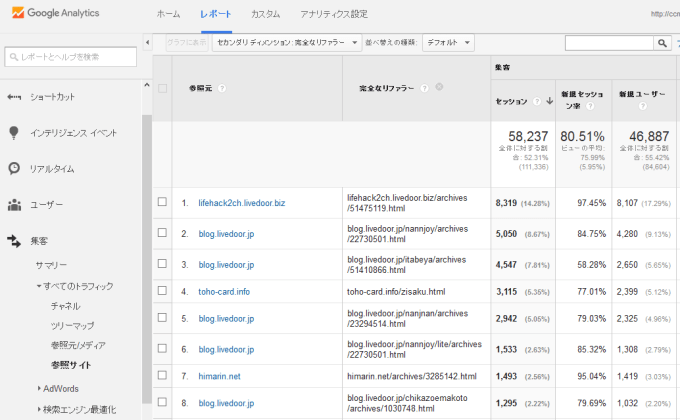Open リアルタイム clock item in sidebar
Screen dimensions: 680x420
pos(51,169)
